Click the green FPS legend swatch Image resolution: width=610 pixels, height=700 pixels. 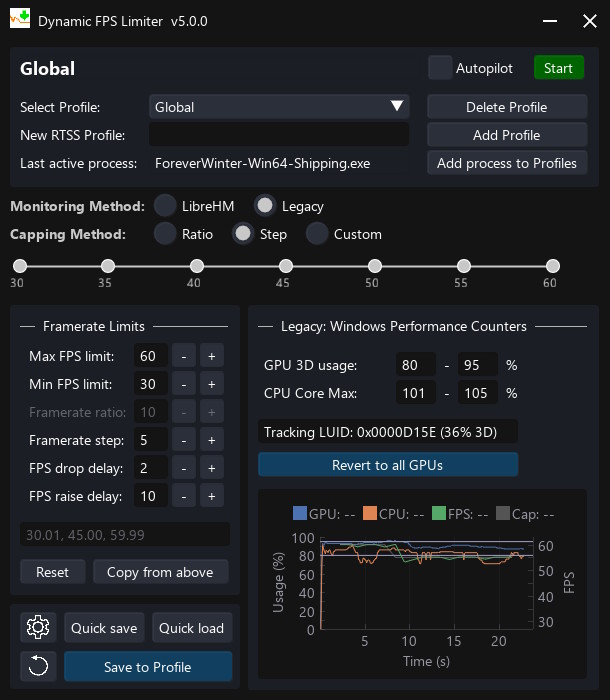439,513
